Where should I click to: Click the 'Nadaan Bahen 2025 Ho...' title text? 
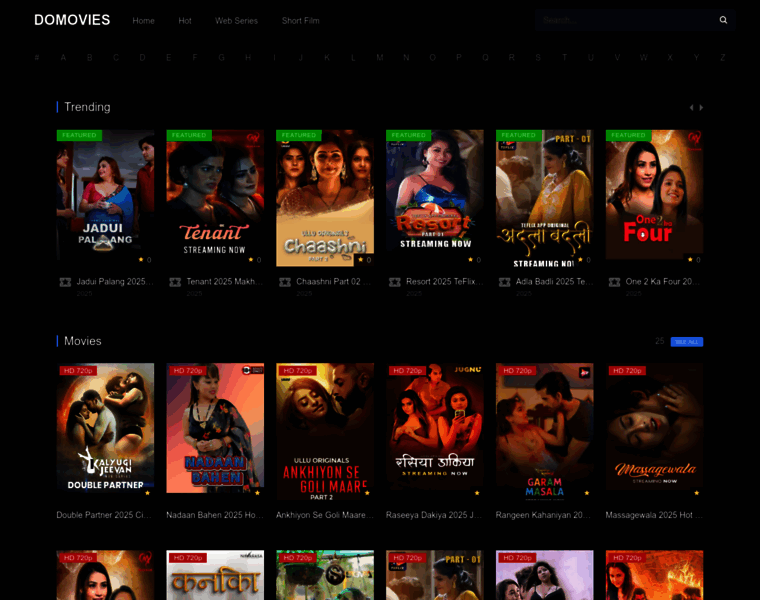coord(215,515)
